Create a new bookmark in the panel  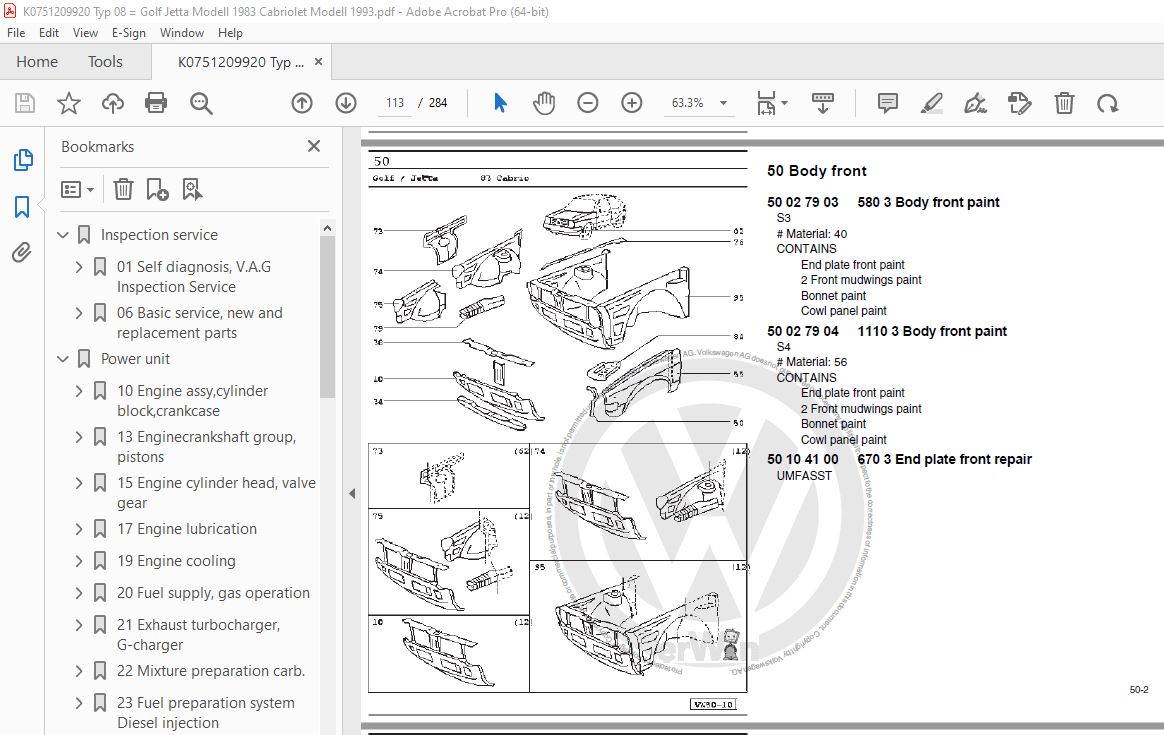point(156,189)
